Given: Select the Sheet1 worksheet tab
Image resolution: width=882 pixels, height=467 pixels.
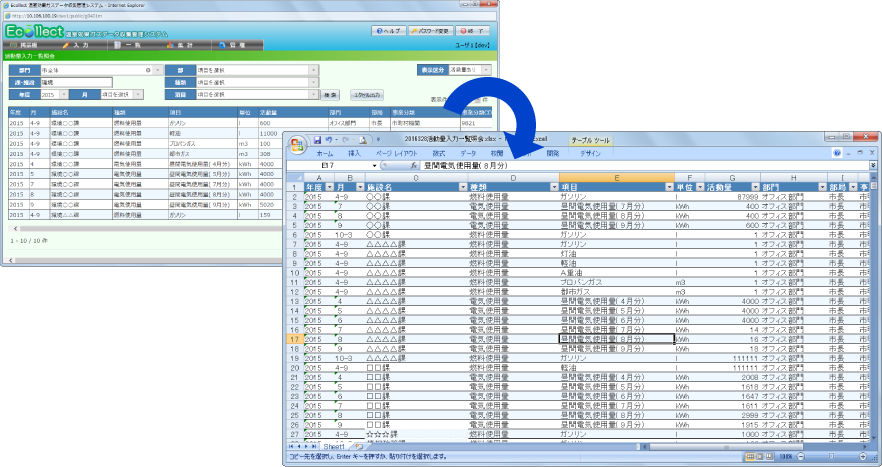Looking at the screenshot, I should [334, 446].
